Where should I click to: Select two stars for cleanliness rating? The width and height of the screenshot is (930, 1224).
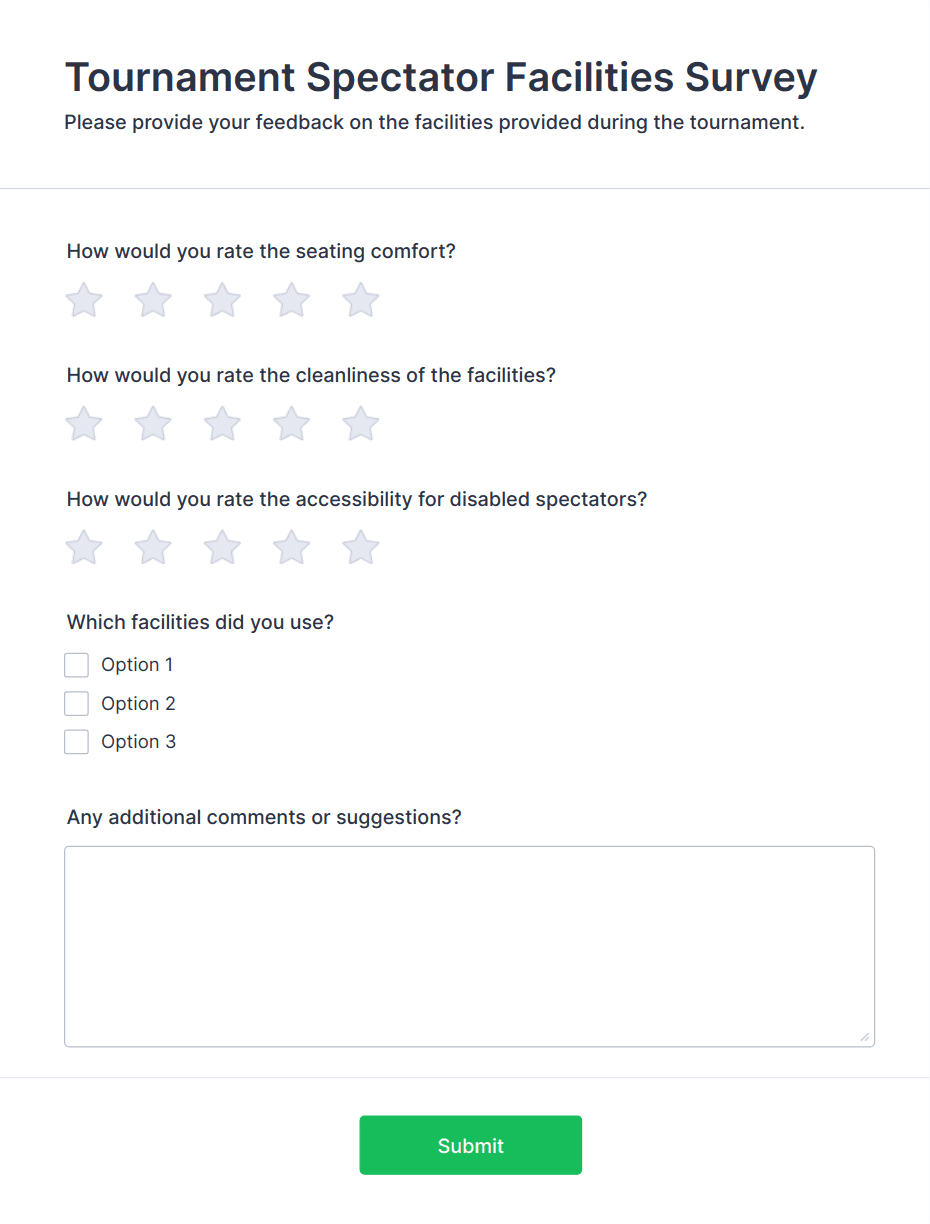pyautogui.click(x=152, y=423)
